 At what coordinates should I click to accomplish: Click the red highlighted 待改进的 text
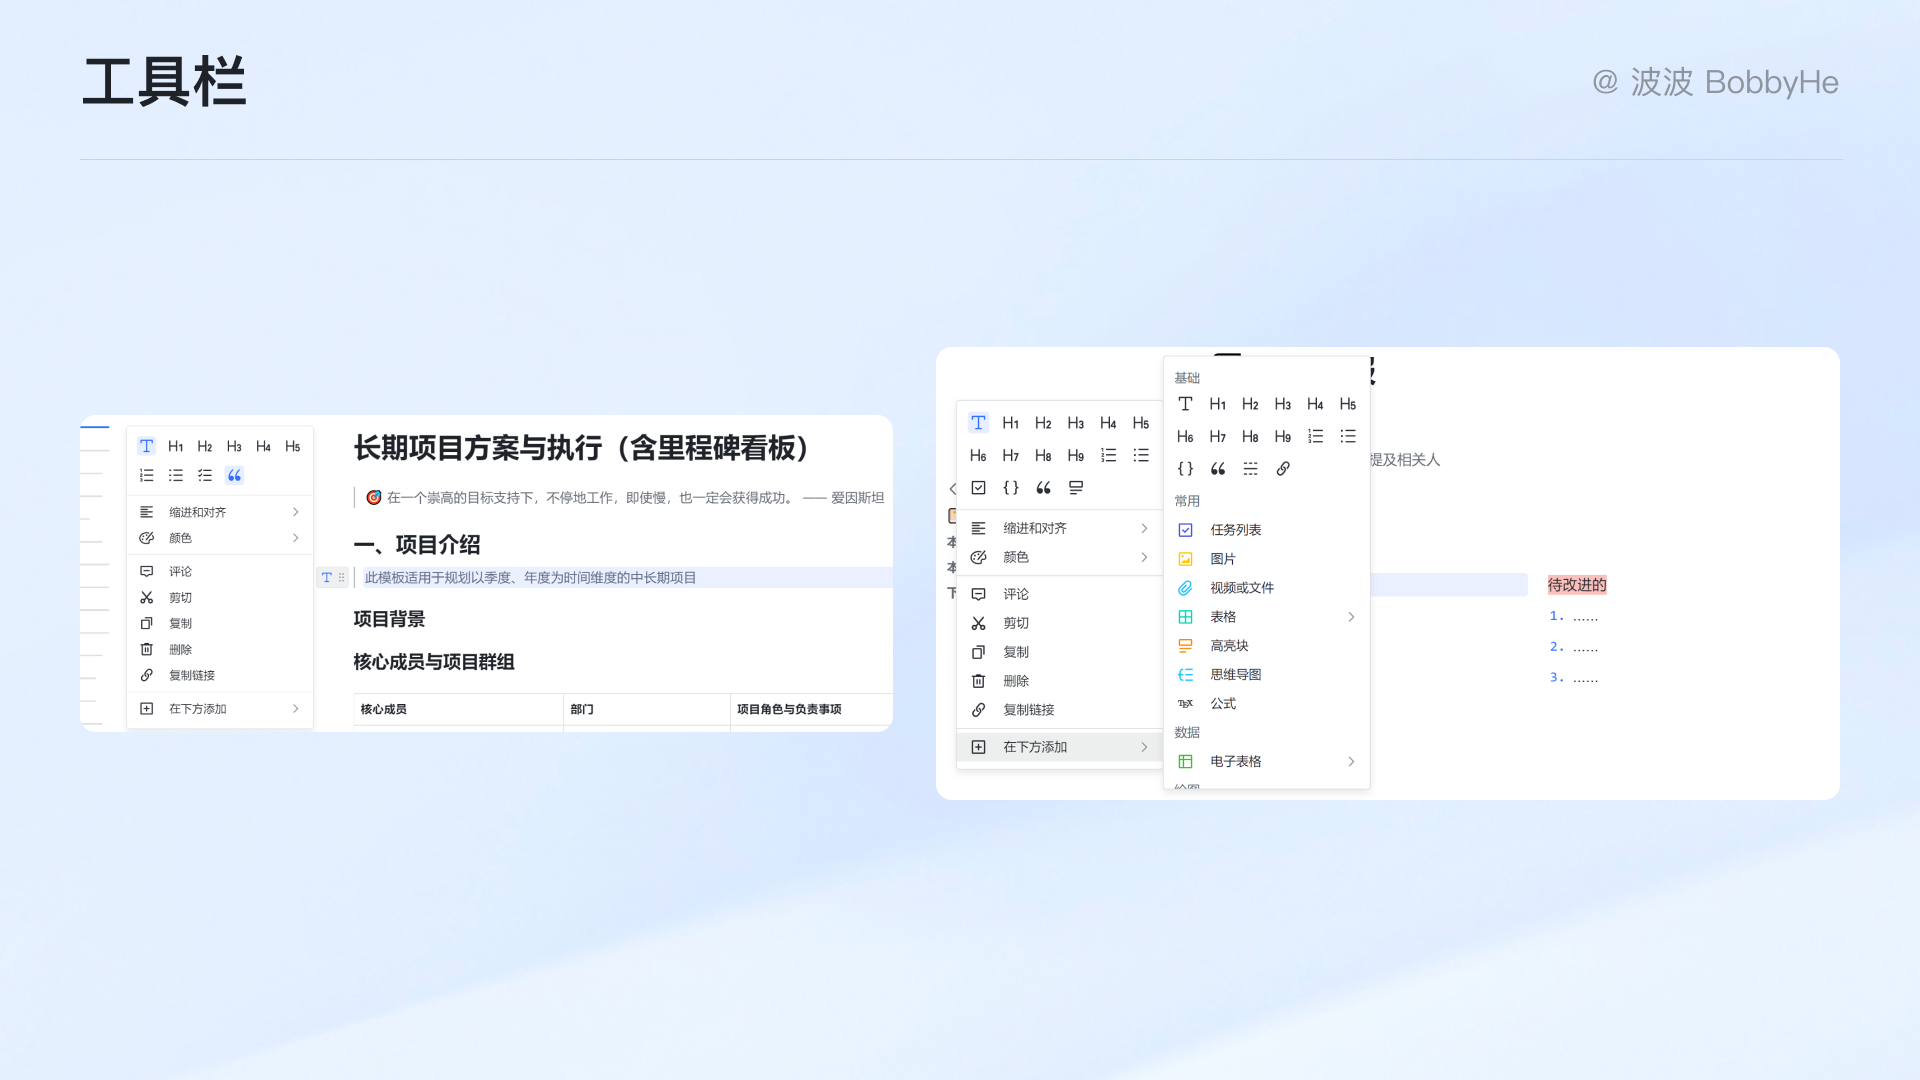(x=1577, y=585)
